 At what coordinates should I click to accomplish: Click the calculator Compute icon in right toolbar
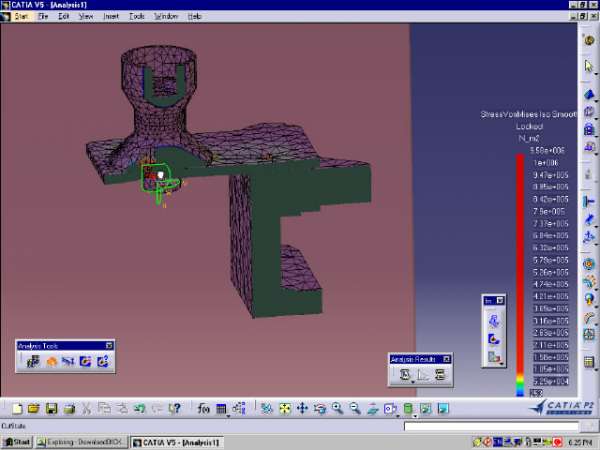click(589, 362)
